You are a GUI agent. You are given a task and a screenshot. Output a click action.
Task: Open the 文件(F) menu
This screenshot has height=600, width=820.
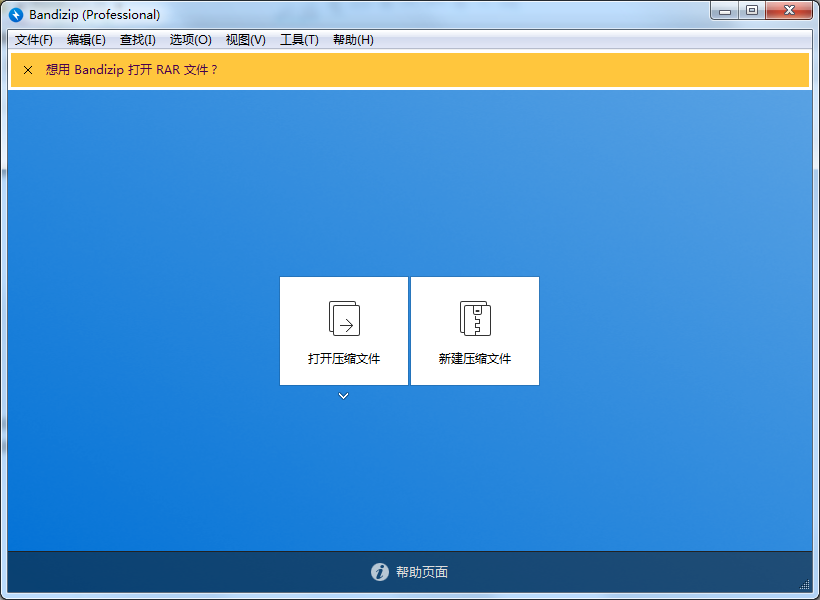tap(34, 40)
